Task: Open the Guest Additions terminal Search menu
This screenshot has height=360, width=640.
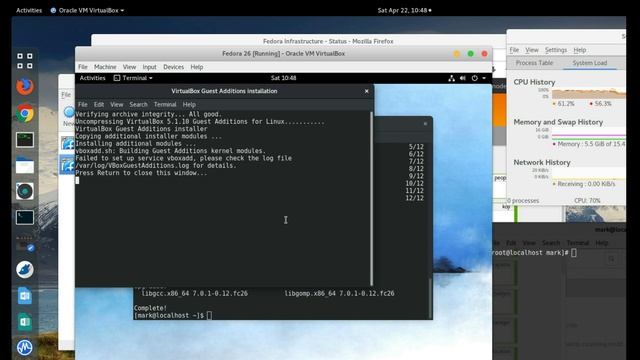Action: (138, 104)
